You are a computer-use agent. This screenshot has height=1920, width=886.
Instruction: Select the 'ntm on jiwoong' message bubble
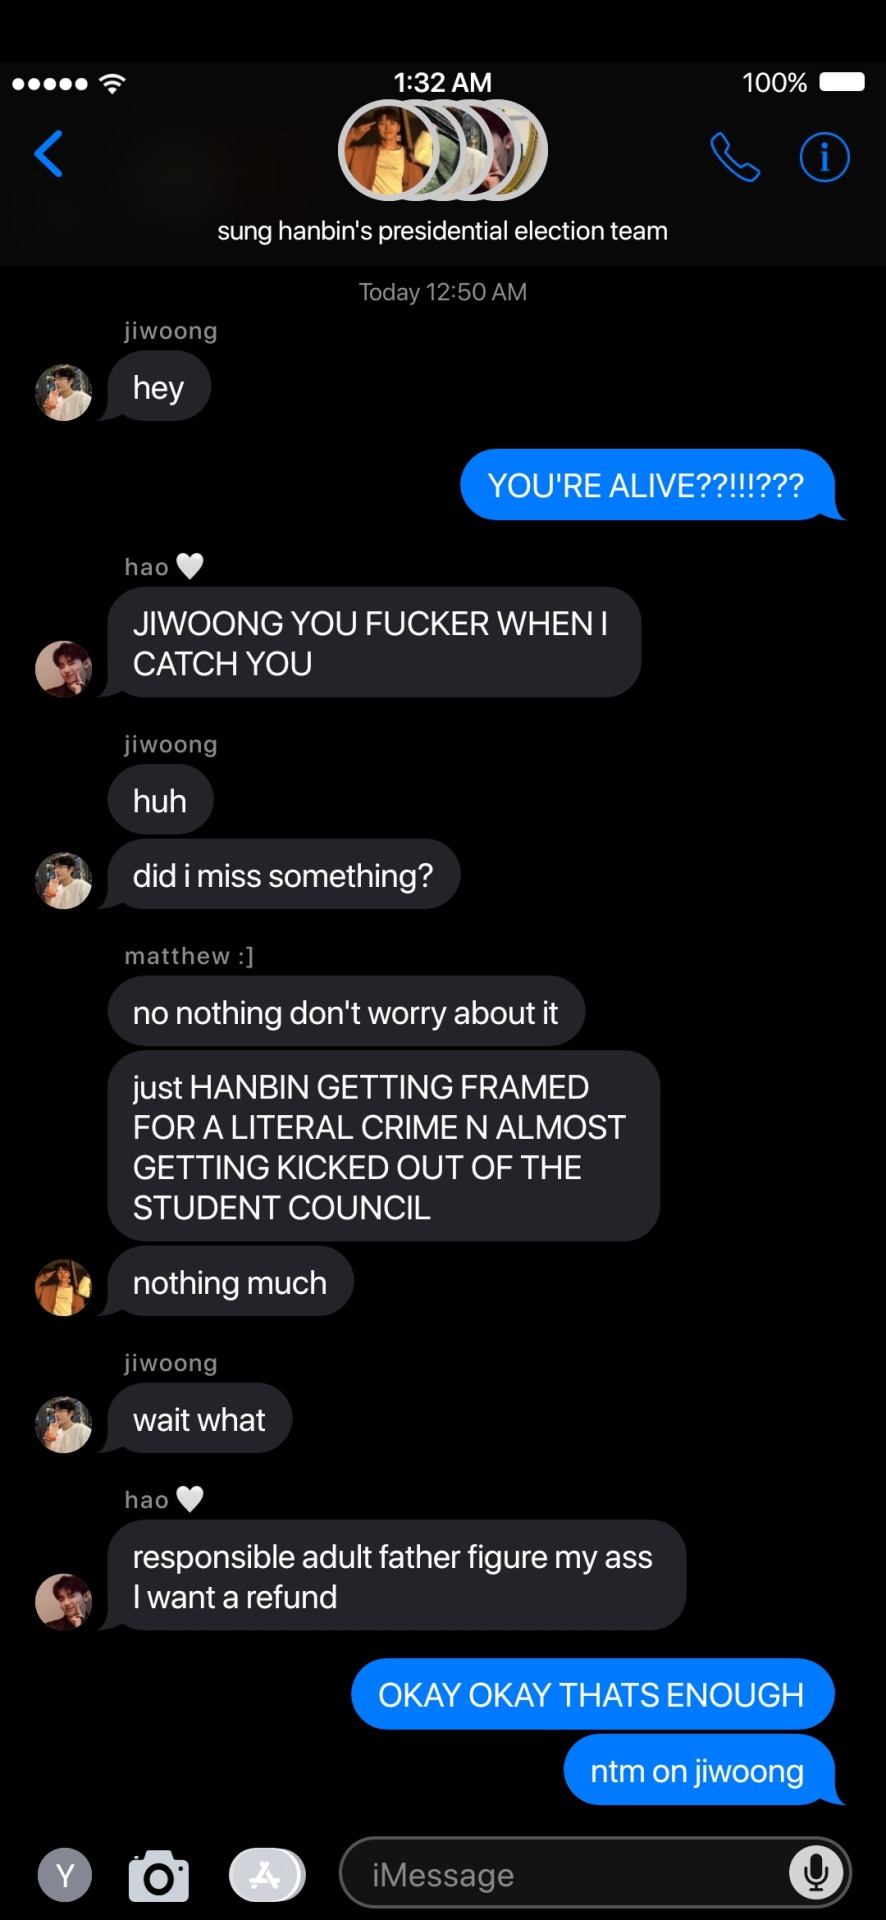tap(698, 1770)
